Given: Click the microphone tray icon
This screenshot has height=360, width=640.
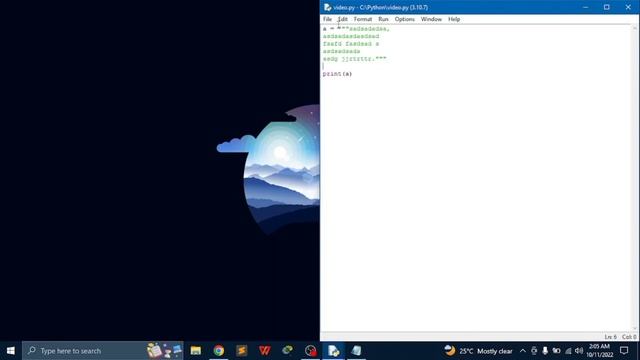Looking at the screenshot, I should (545, 351).
